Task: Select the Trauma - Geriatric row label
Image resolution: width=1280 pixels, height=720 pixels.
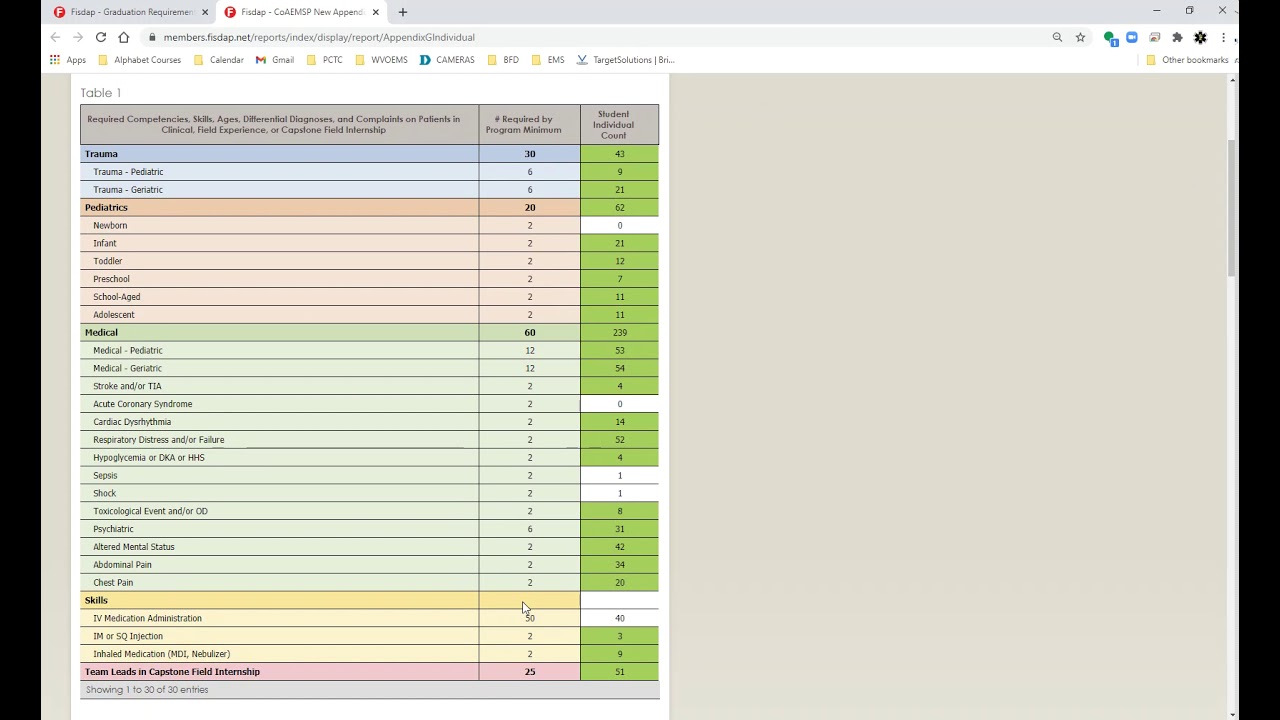Action: (128, 190)
